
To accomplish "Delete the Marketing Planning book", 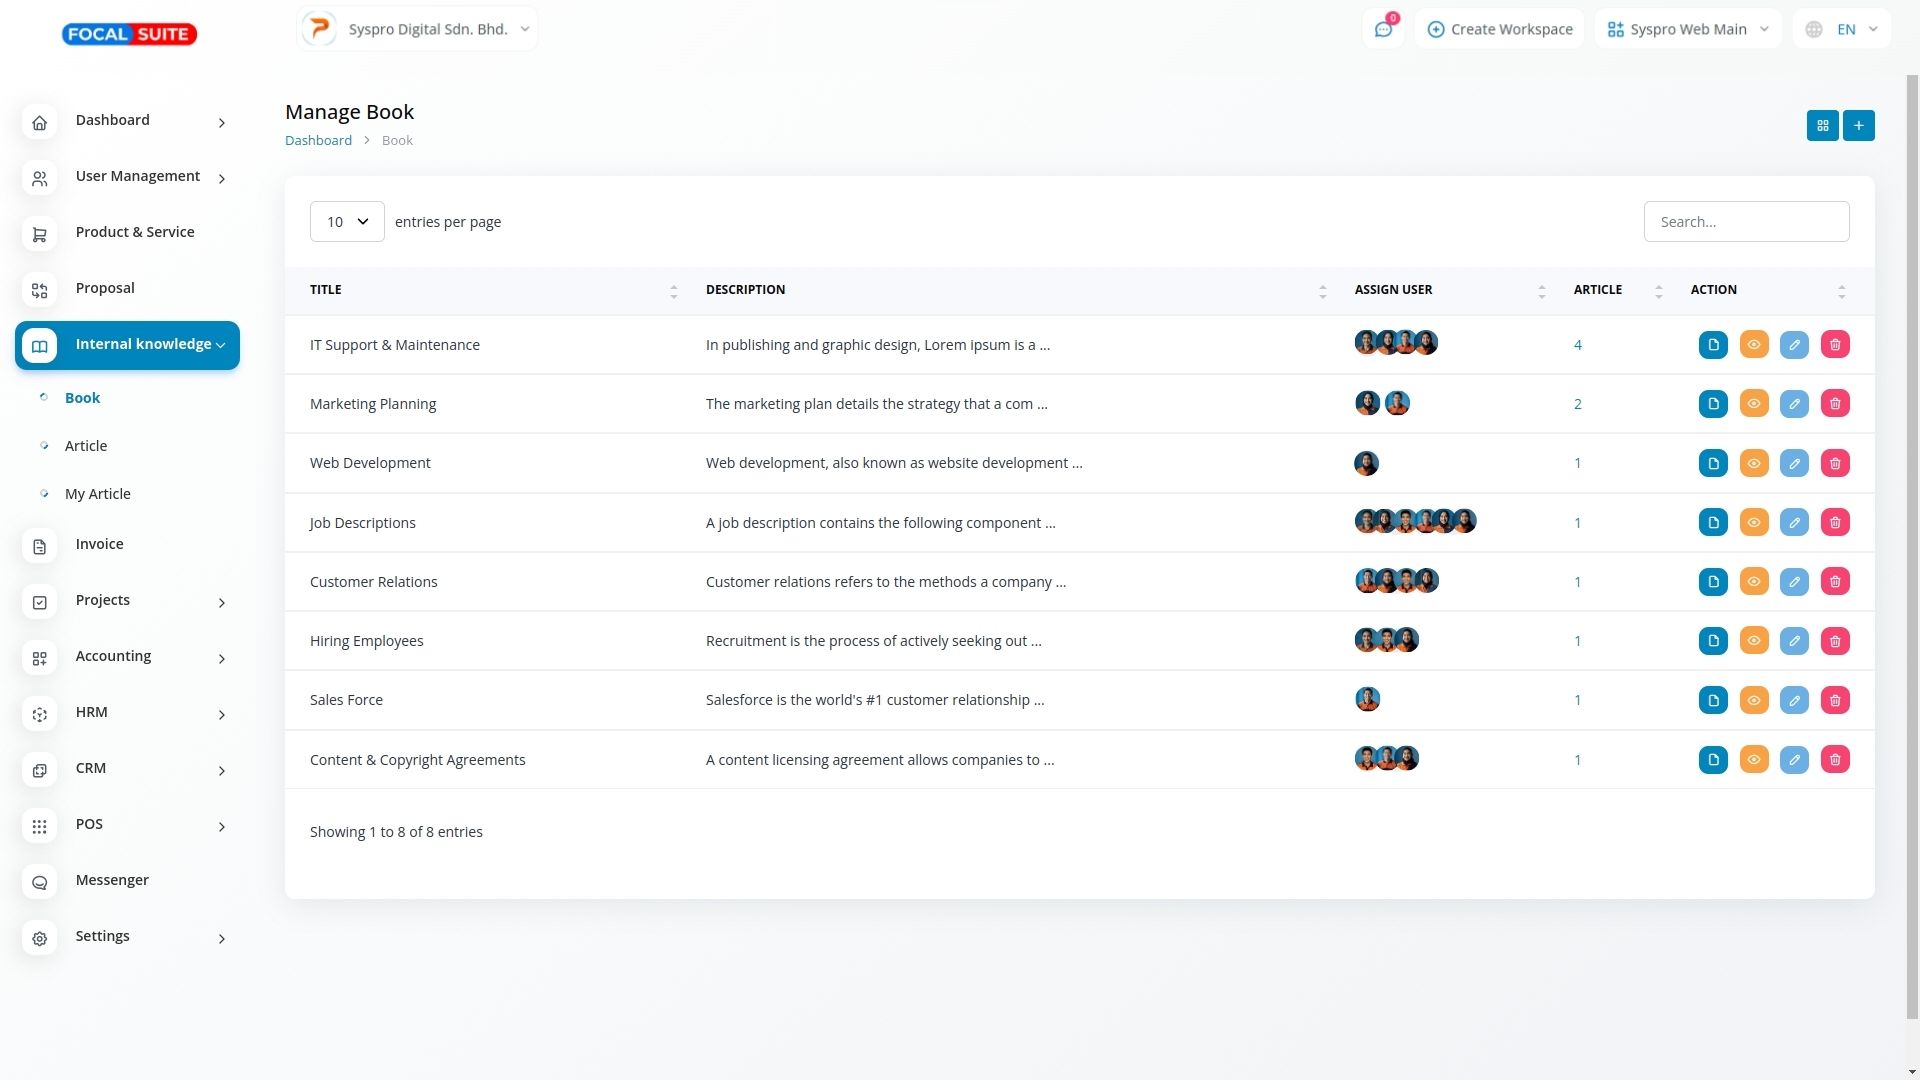I will pos(1835,404).
